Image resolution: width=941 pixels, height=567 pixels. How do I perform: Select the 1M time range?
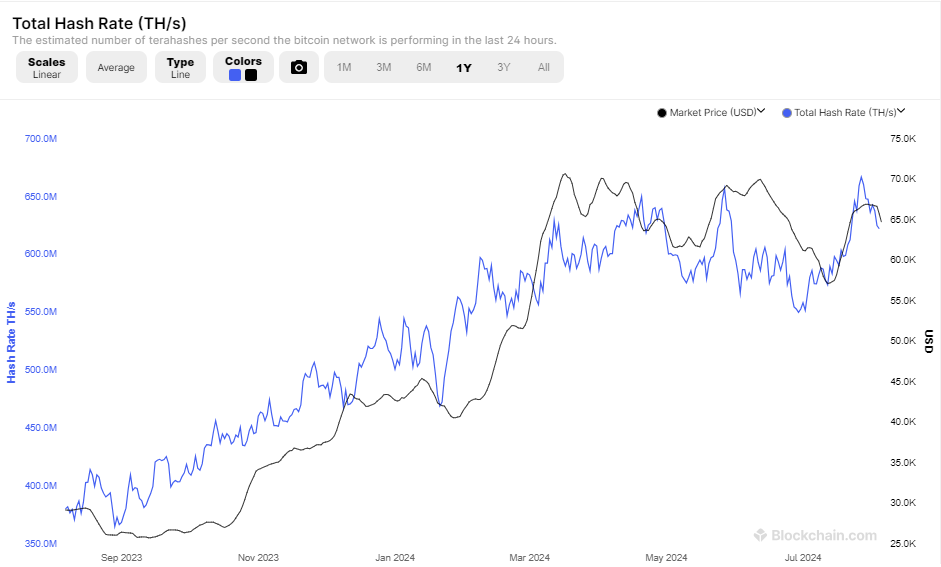click(344, 67)
